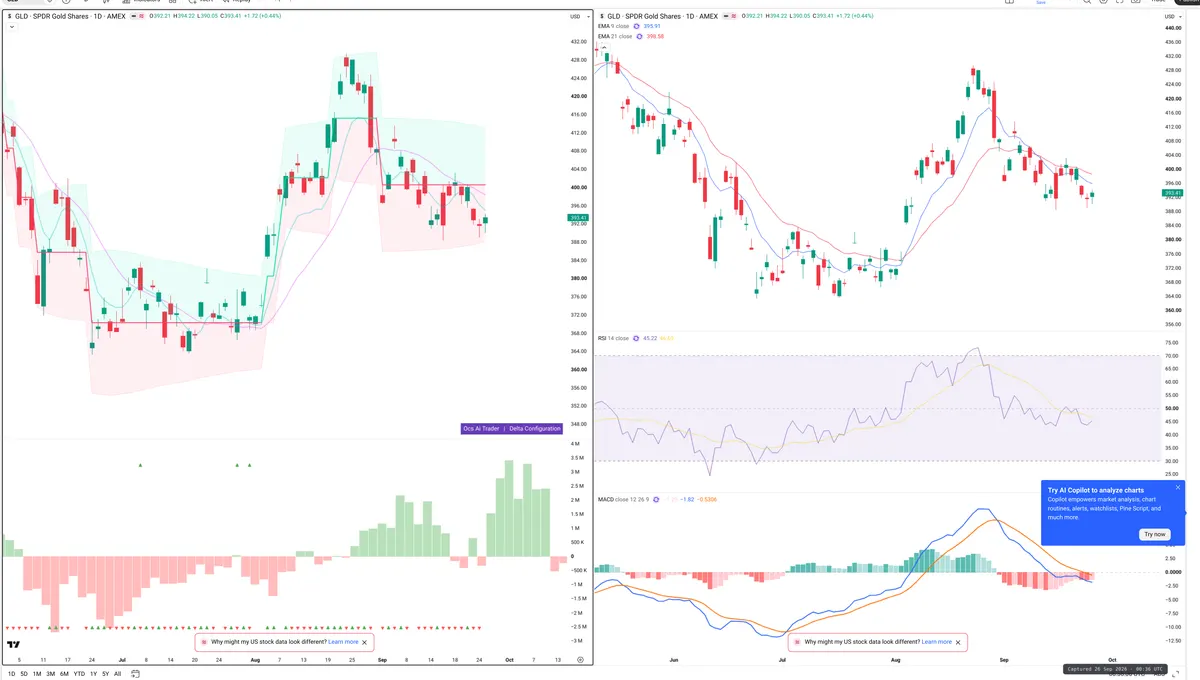Click the left chart GLD SPDR Gold Shares title
The image size is (1200, 680).
pyautogui.click(x=70, y=16)
